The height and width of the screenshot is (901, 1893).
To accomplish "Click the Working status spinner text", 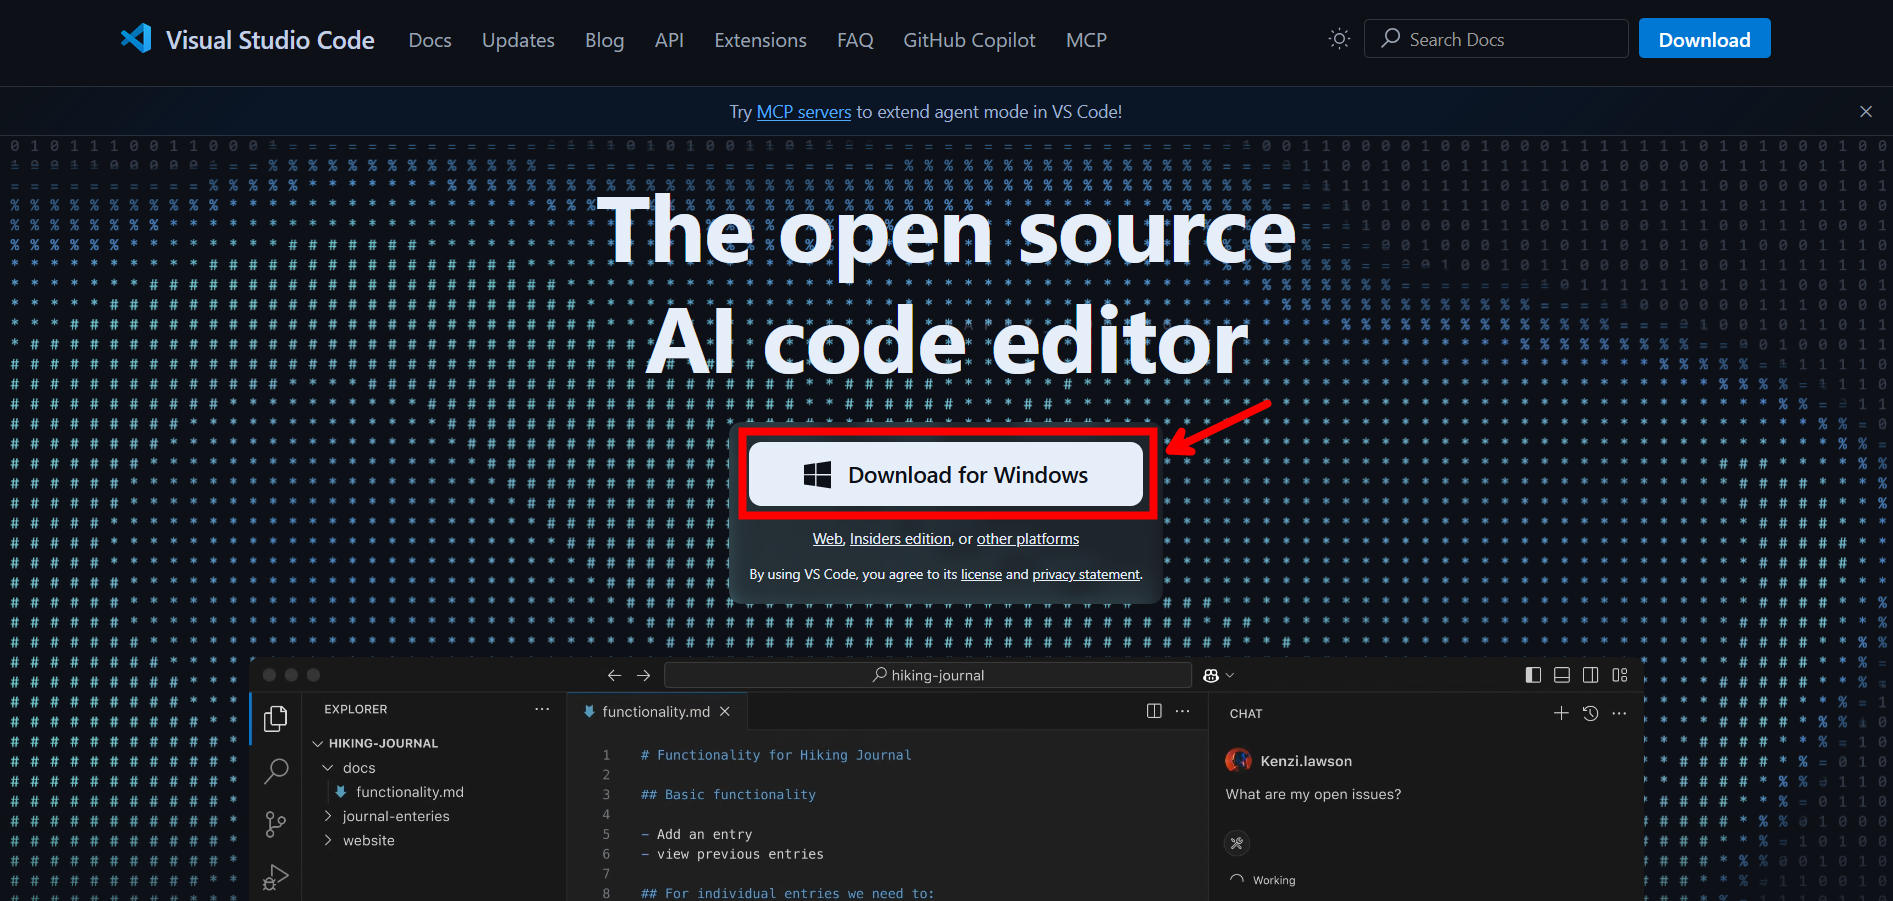I will pyautogui.click(x=1273, y=880).
